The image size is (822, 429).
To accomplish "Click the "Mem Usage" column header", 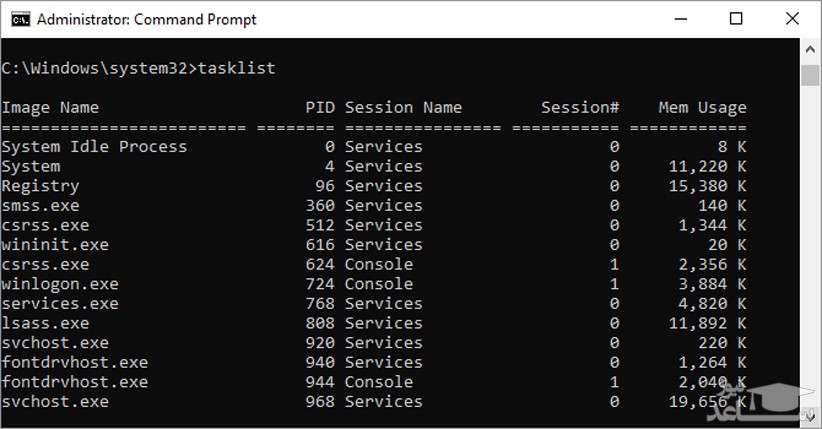I will coord(702,107).
